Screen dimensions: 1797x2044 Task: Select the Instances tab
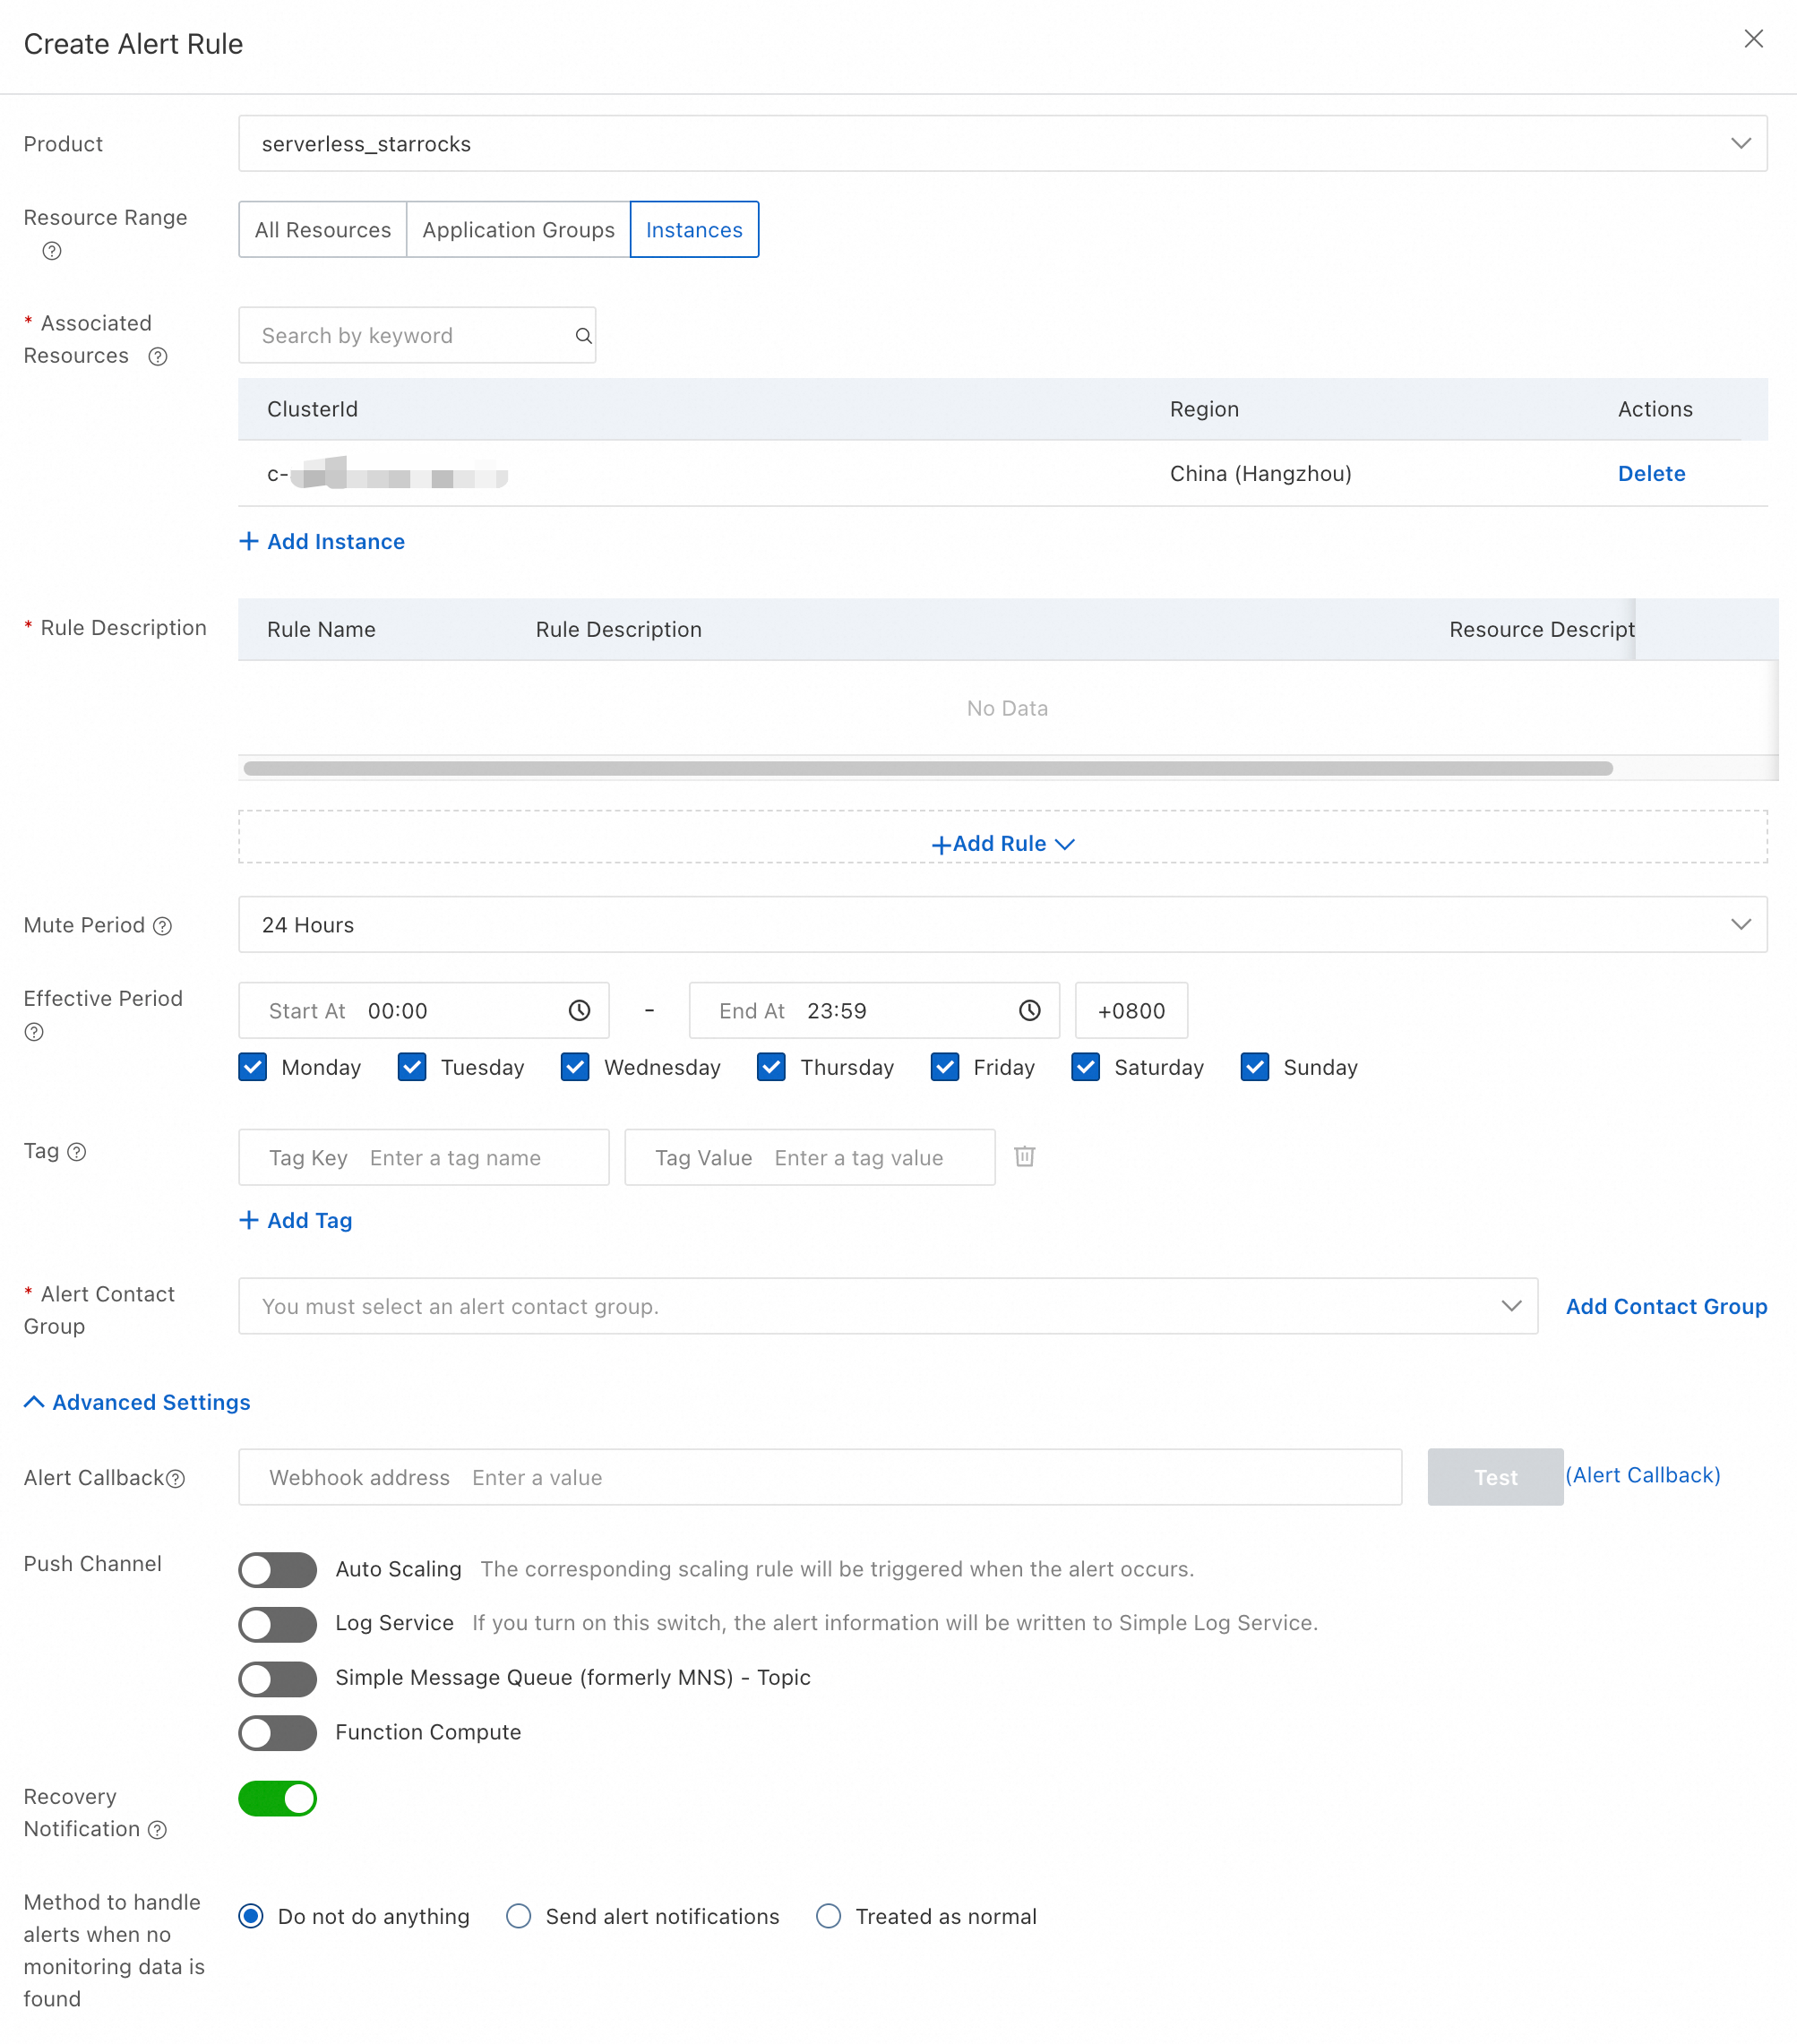[694, 230]
